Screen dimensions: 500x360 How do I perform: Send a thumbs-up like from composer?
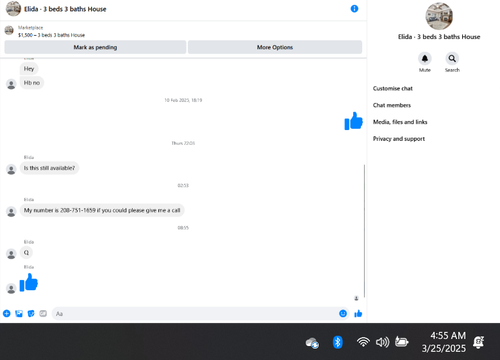pos(358,313)
